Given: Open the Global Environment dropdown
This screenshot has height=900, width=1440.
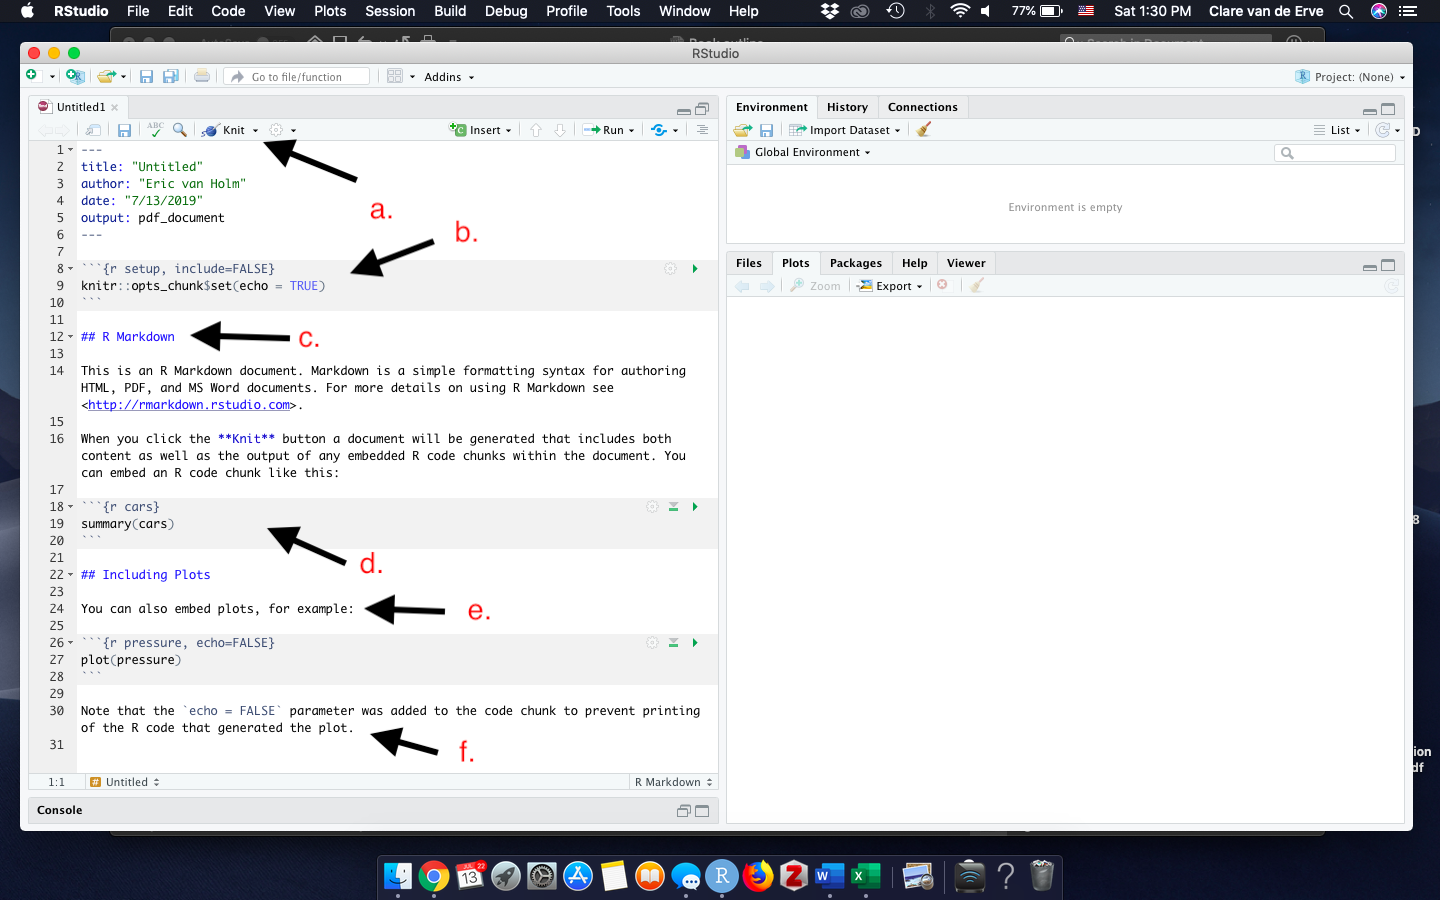Looking at the screenshot, I should click(812, 152).
